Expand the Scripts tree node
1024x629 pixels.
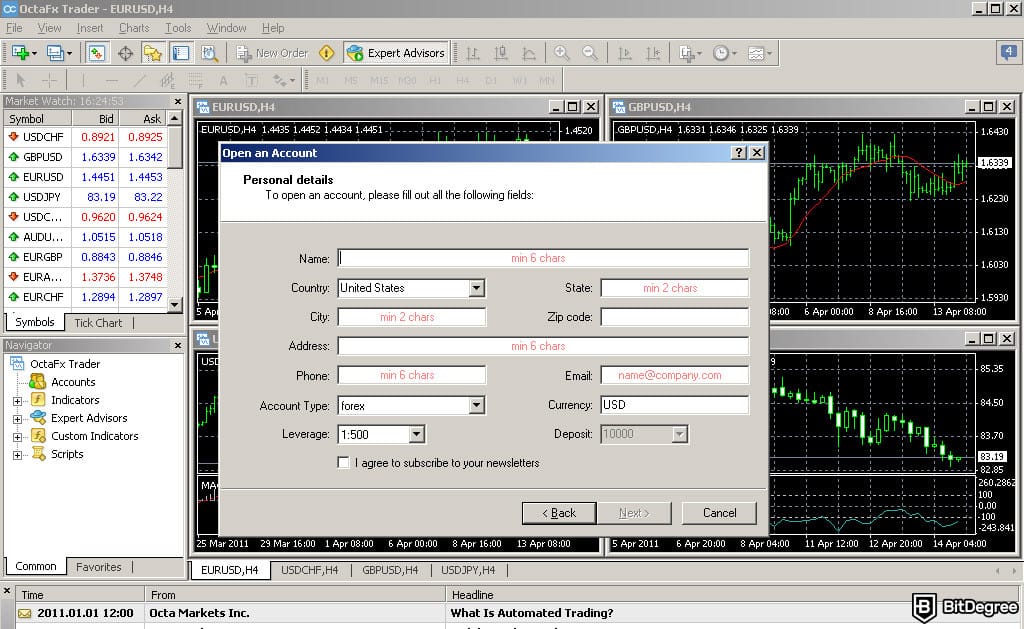[18, 455]
